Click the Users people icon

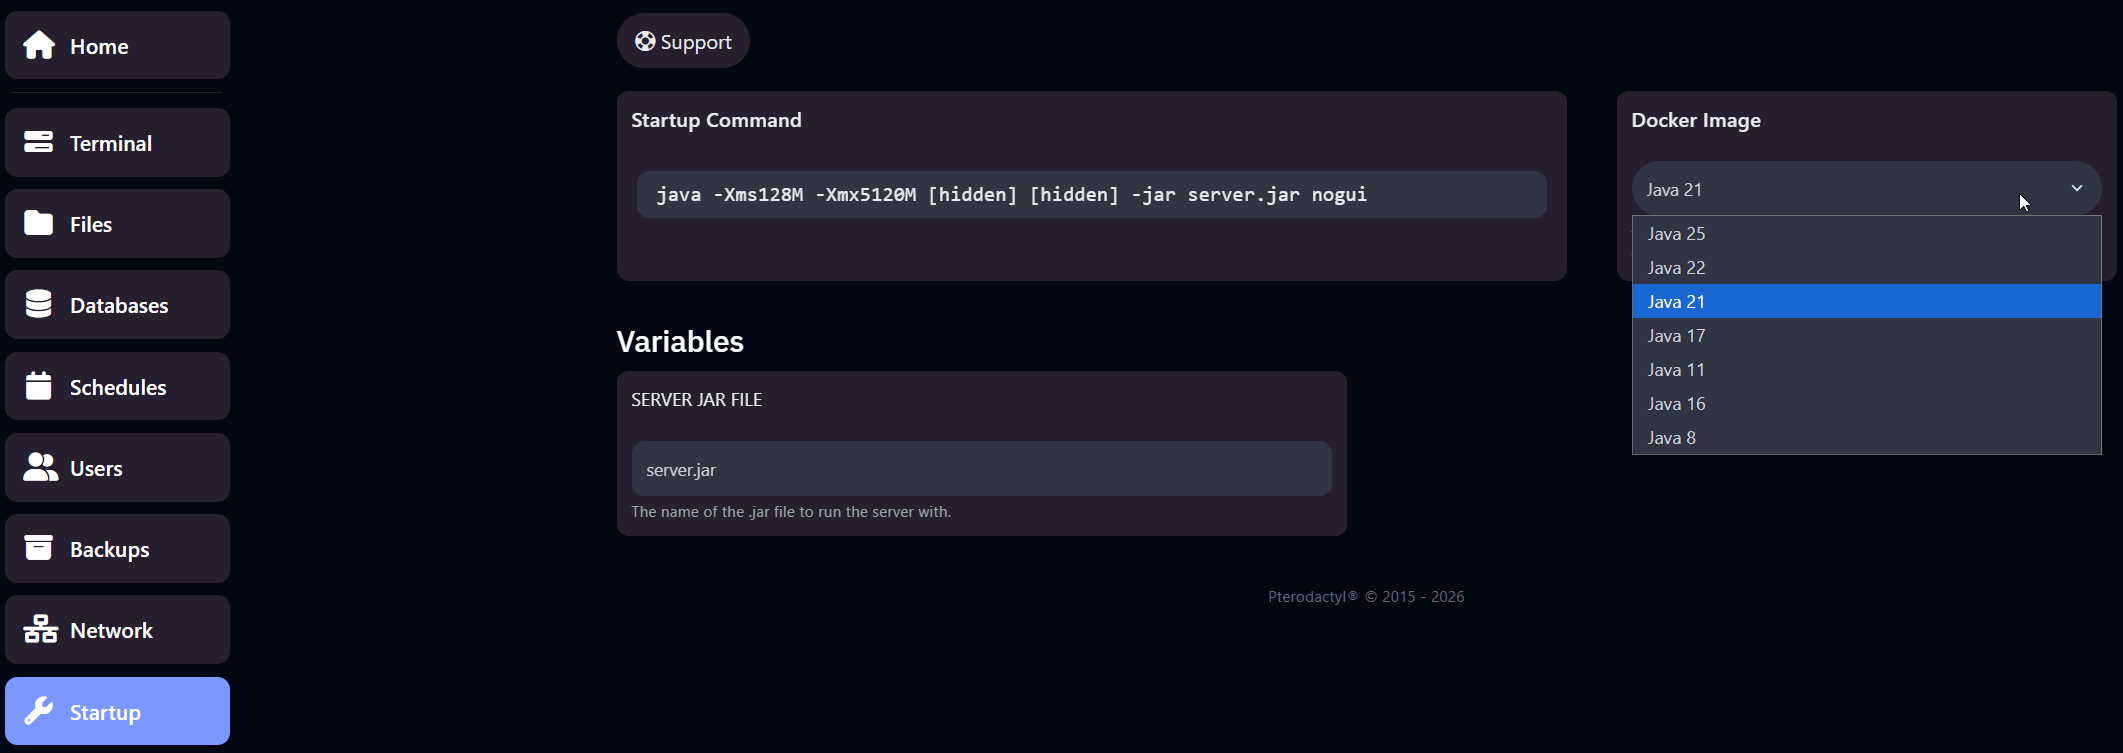(x=41, y=467)
